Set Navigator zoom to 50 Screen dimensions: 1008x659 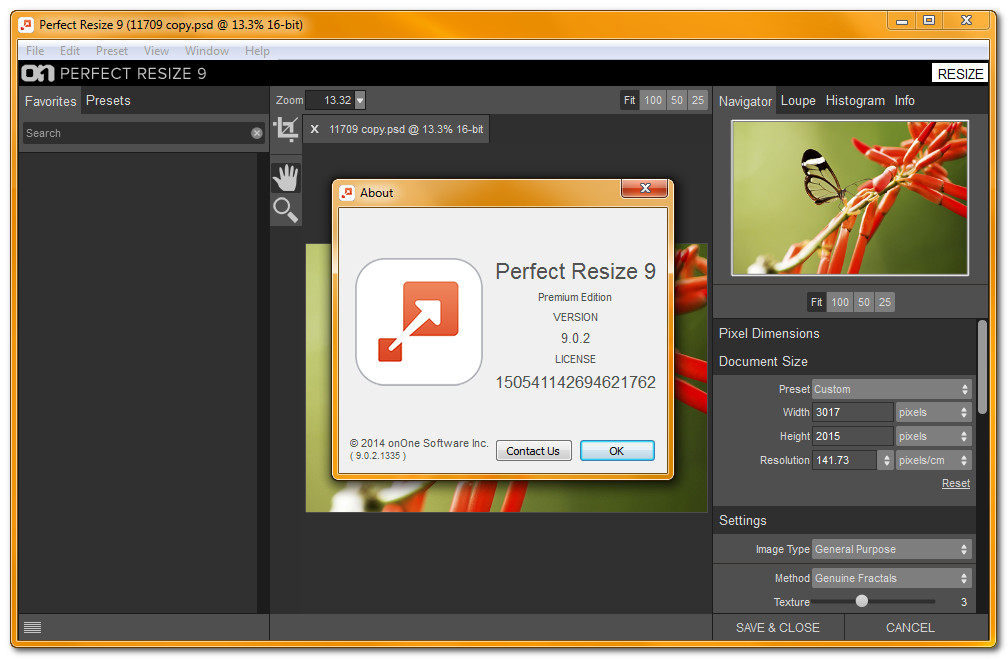(x=864, y=302)
